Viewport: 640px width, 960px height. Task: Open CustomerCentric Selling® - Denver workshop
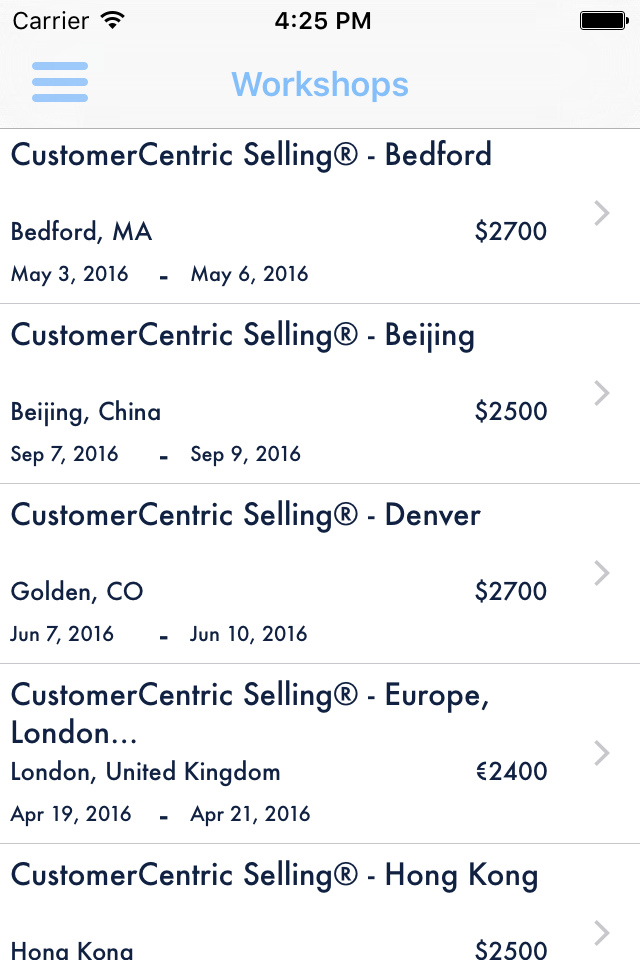[x=245, y=515]
